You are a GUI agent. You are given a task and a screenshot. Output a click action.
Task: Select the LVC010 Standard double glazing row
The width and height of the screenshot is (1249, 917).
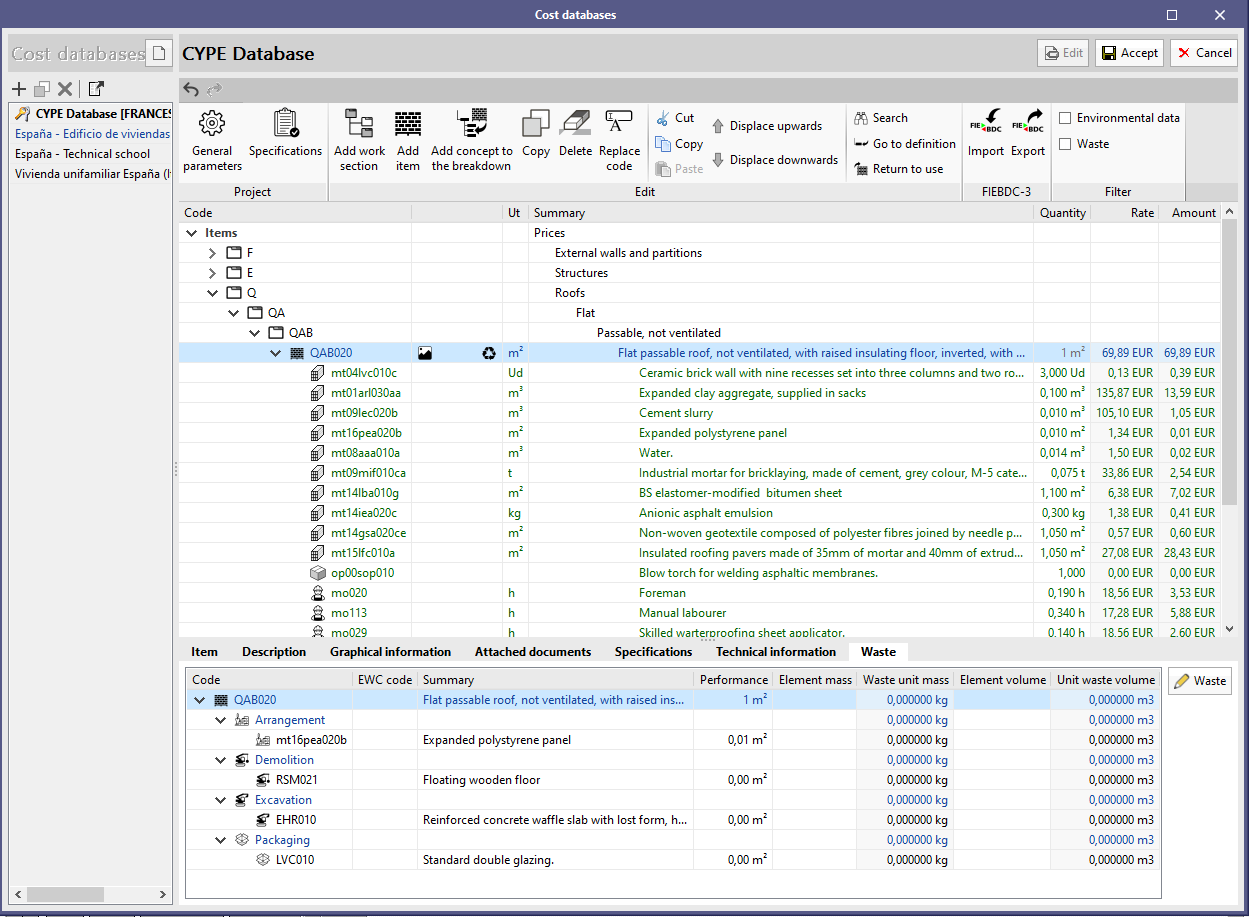point(673,860)
